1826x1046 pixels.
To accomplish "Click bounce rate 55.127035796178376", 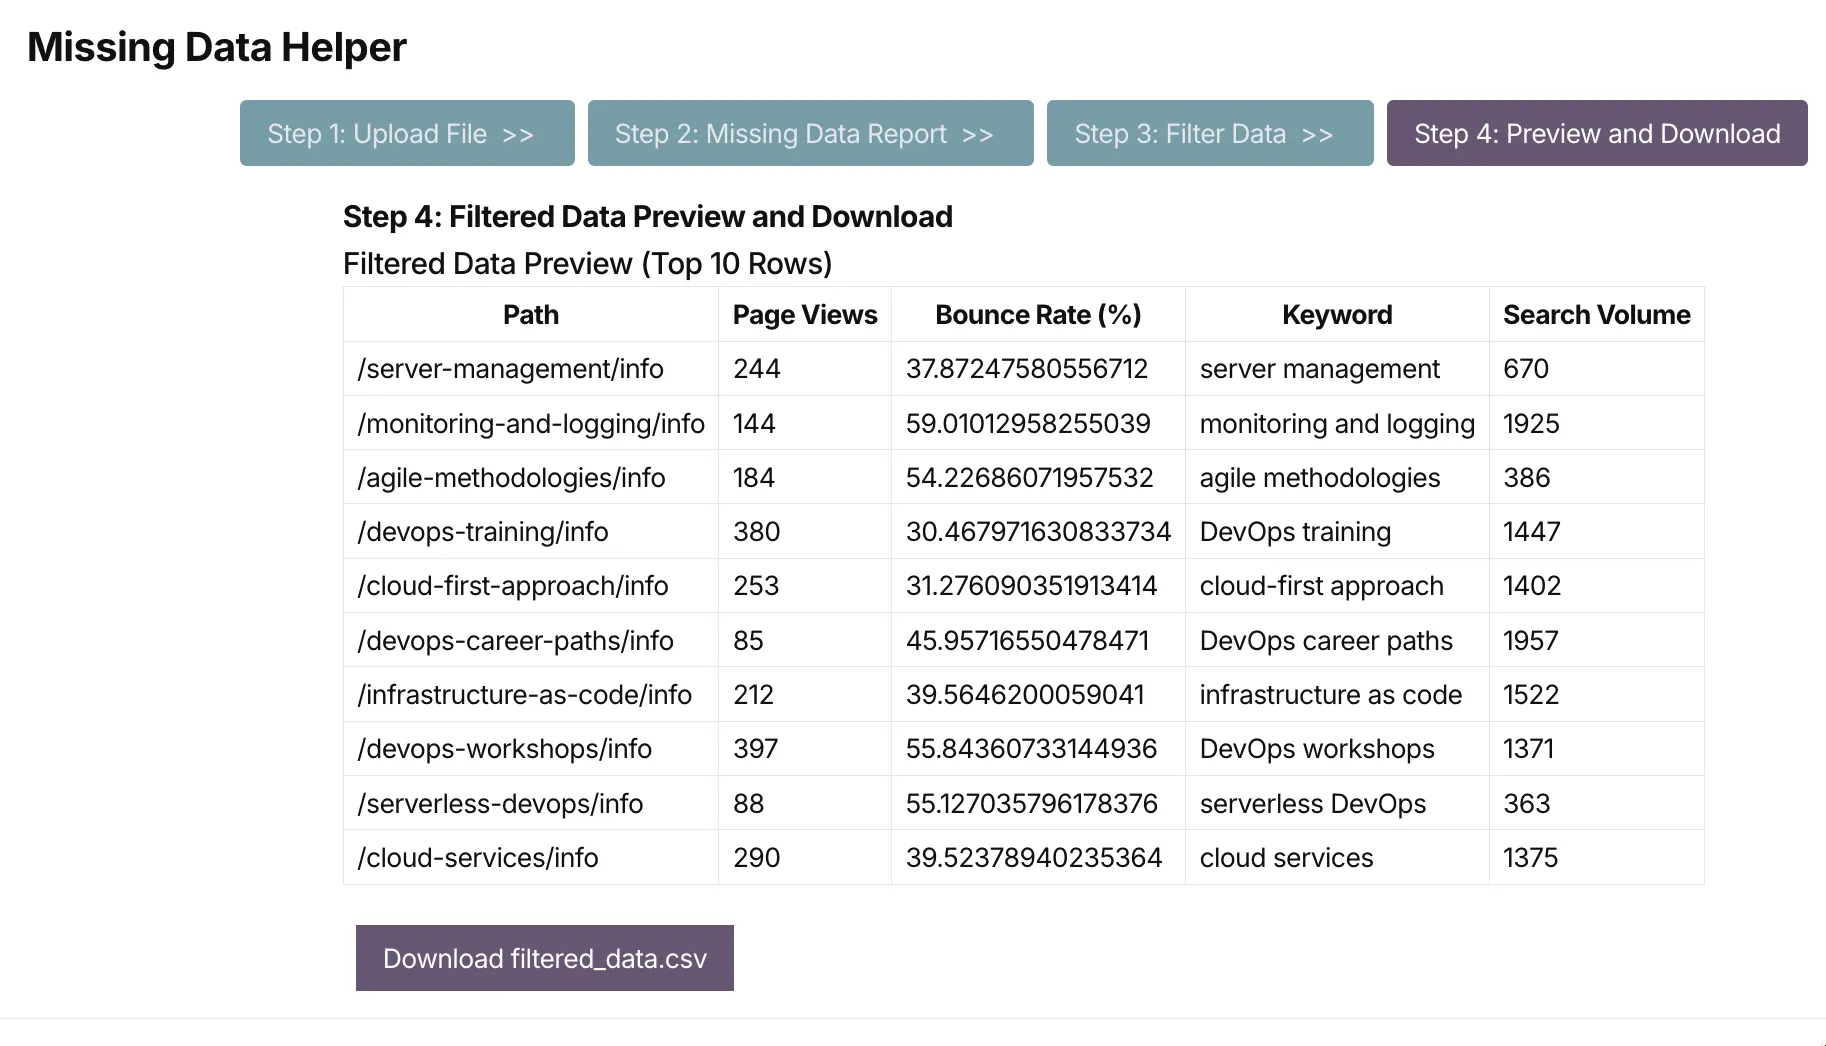I will [1038, 803].
